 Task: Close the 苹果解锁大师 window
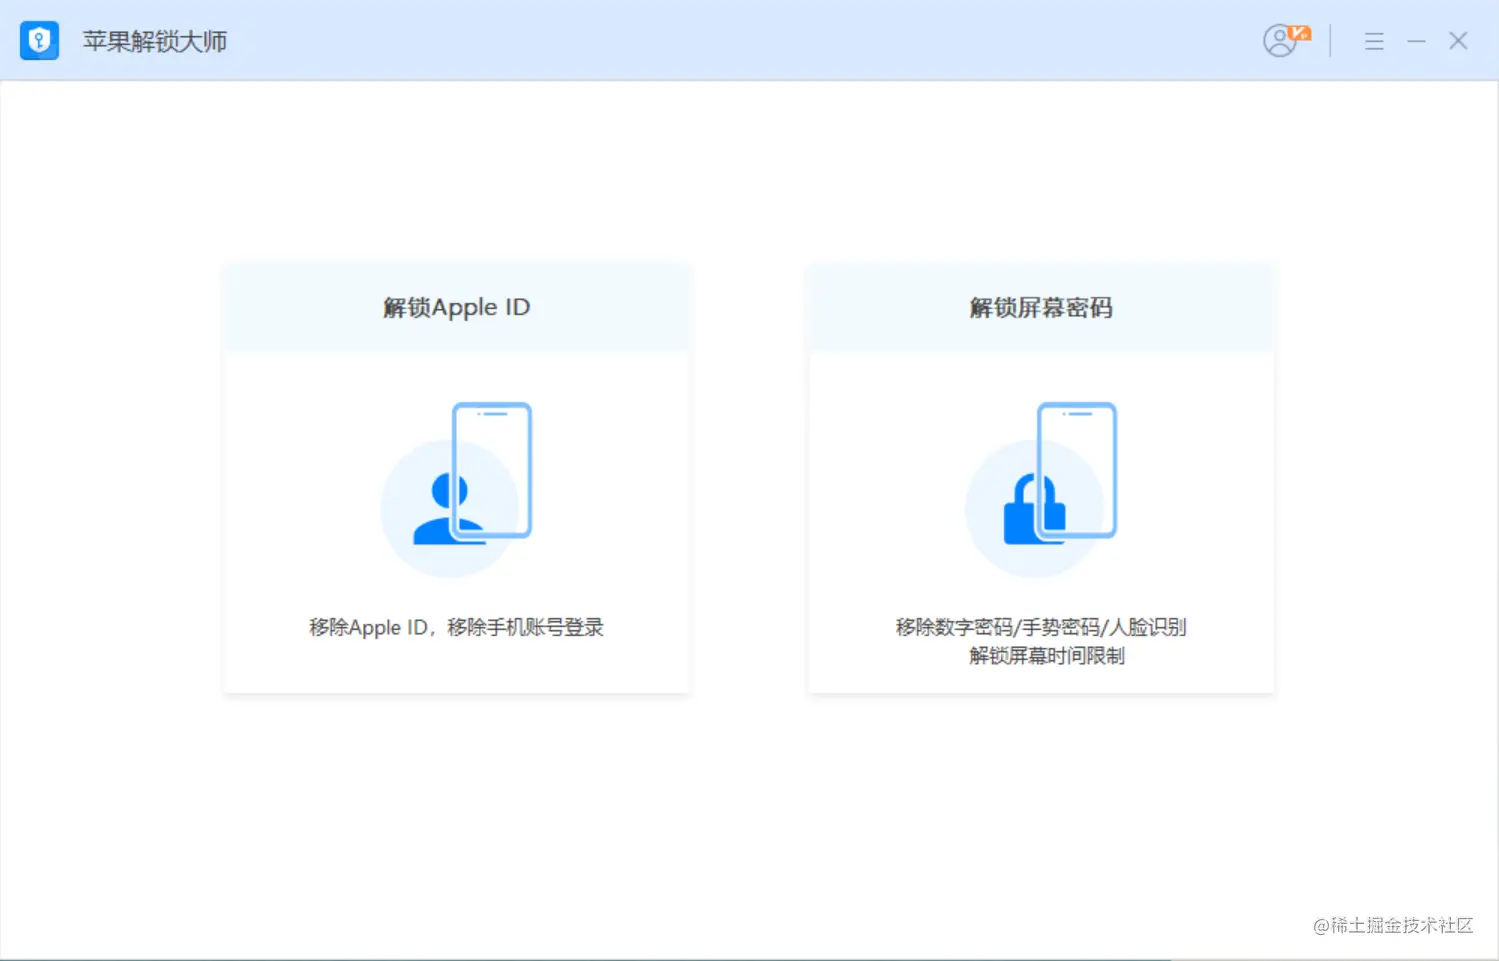(1458, 41)
